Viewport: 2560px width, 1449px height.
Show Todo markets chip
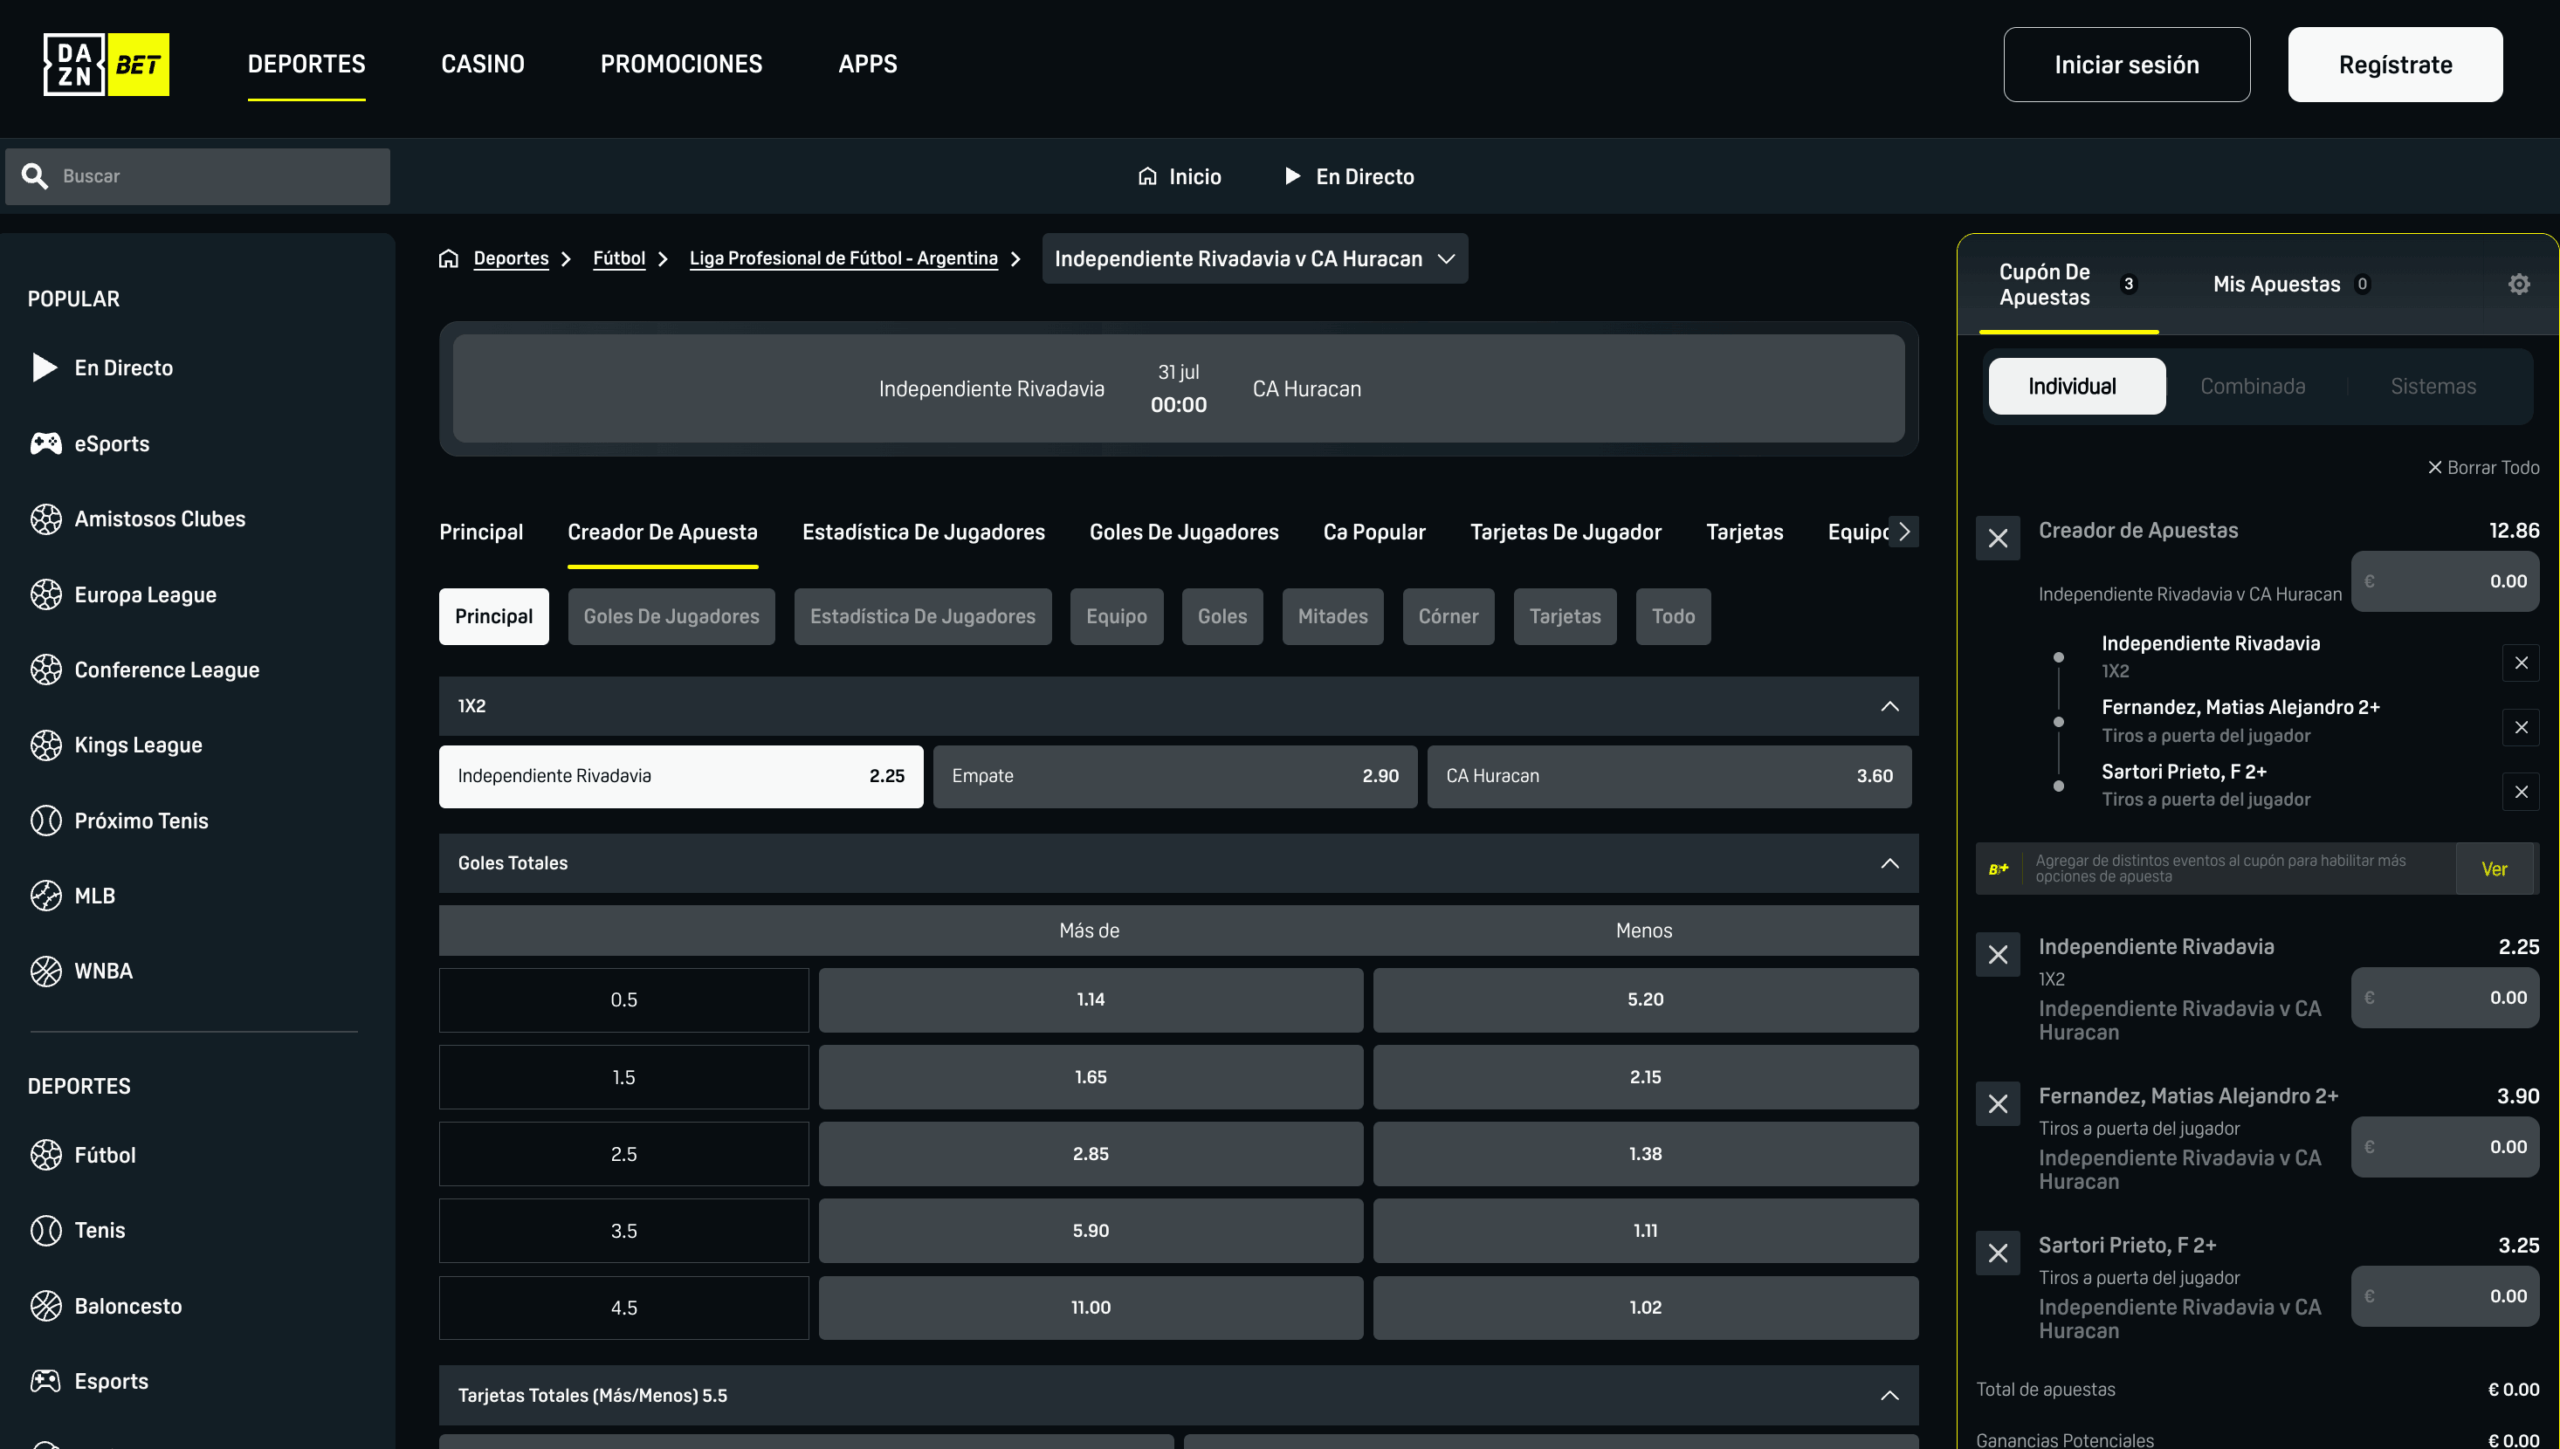[x=1673, y=616]
